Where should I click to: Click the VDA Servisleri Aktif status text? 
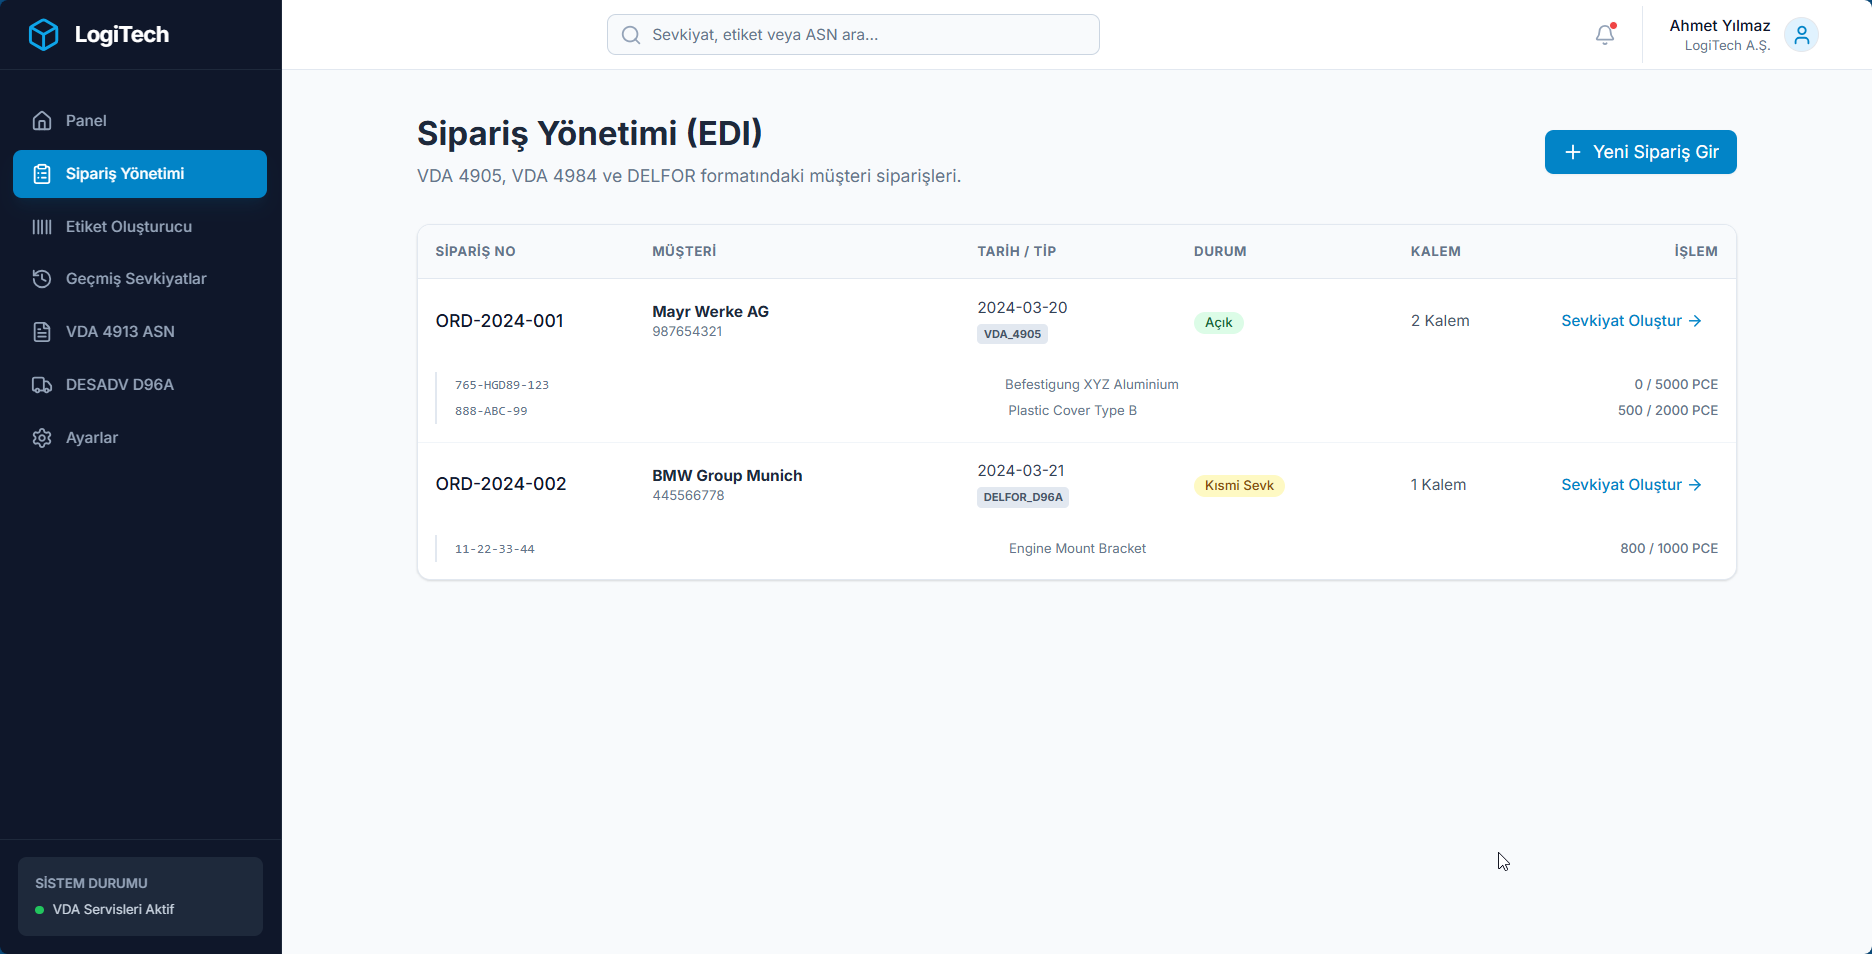pos(113,910)
